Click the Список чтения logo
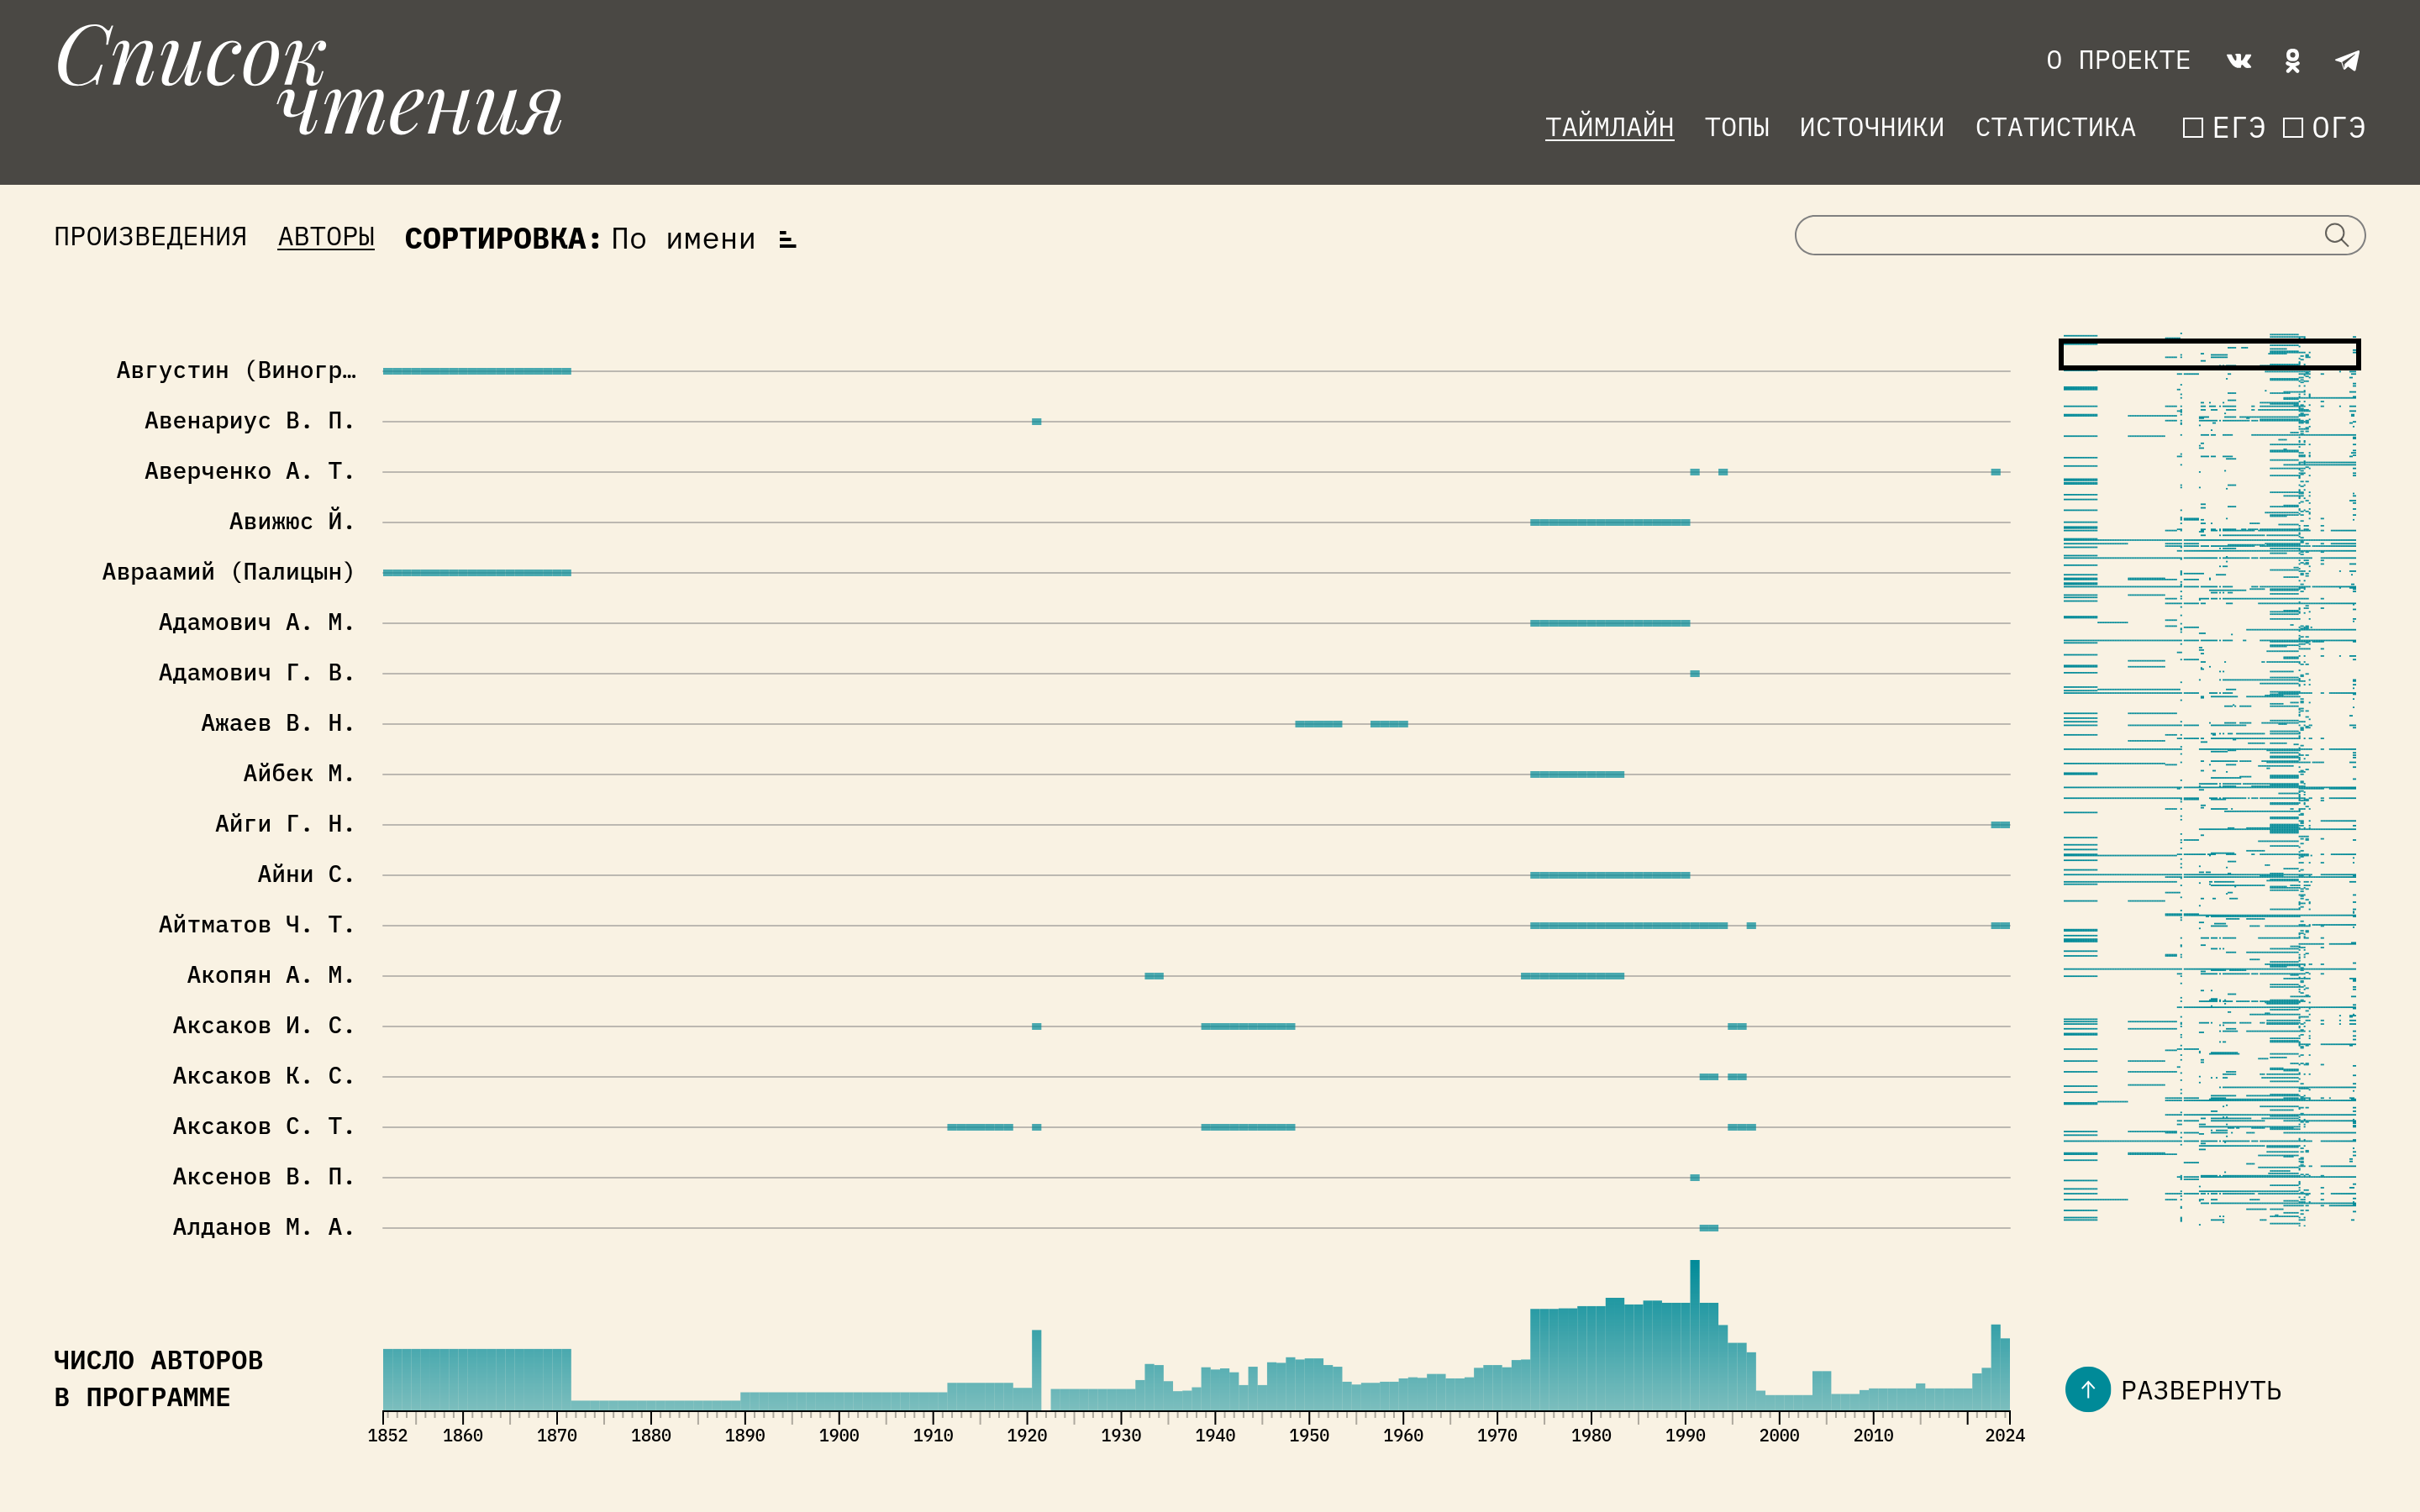 (x=308, y=80)
